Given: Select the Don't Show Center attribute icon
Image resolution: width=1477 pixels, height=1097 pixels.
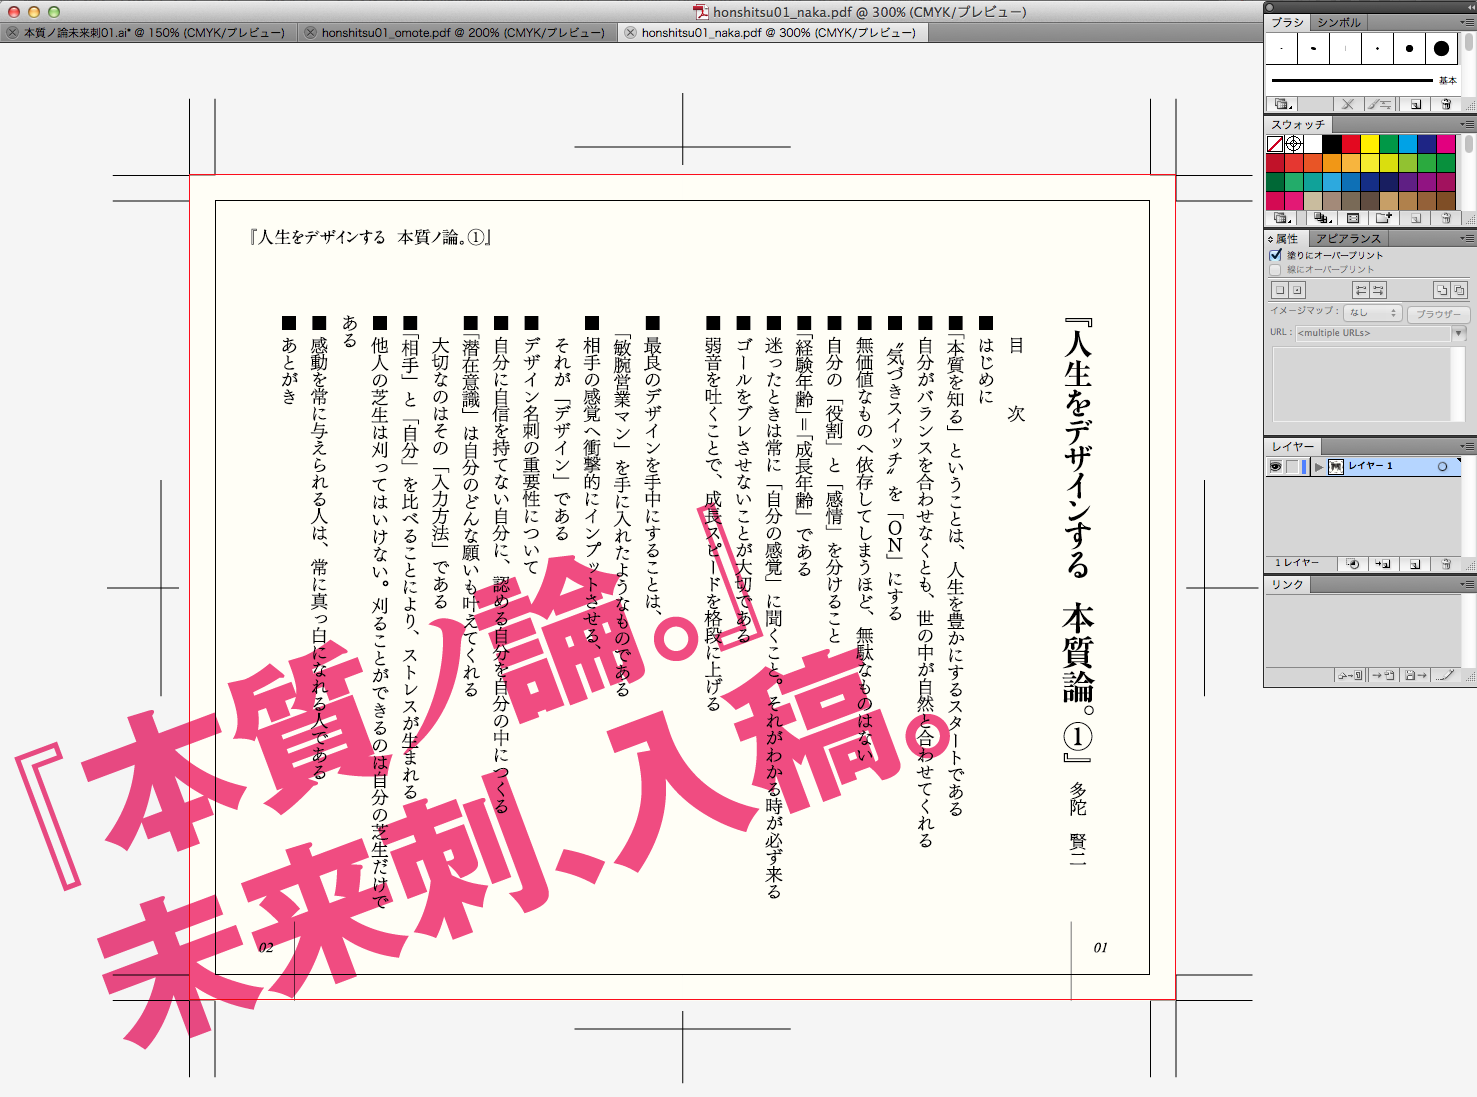Looking at the screenshot, I should coord(1280,290).
